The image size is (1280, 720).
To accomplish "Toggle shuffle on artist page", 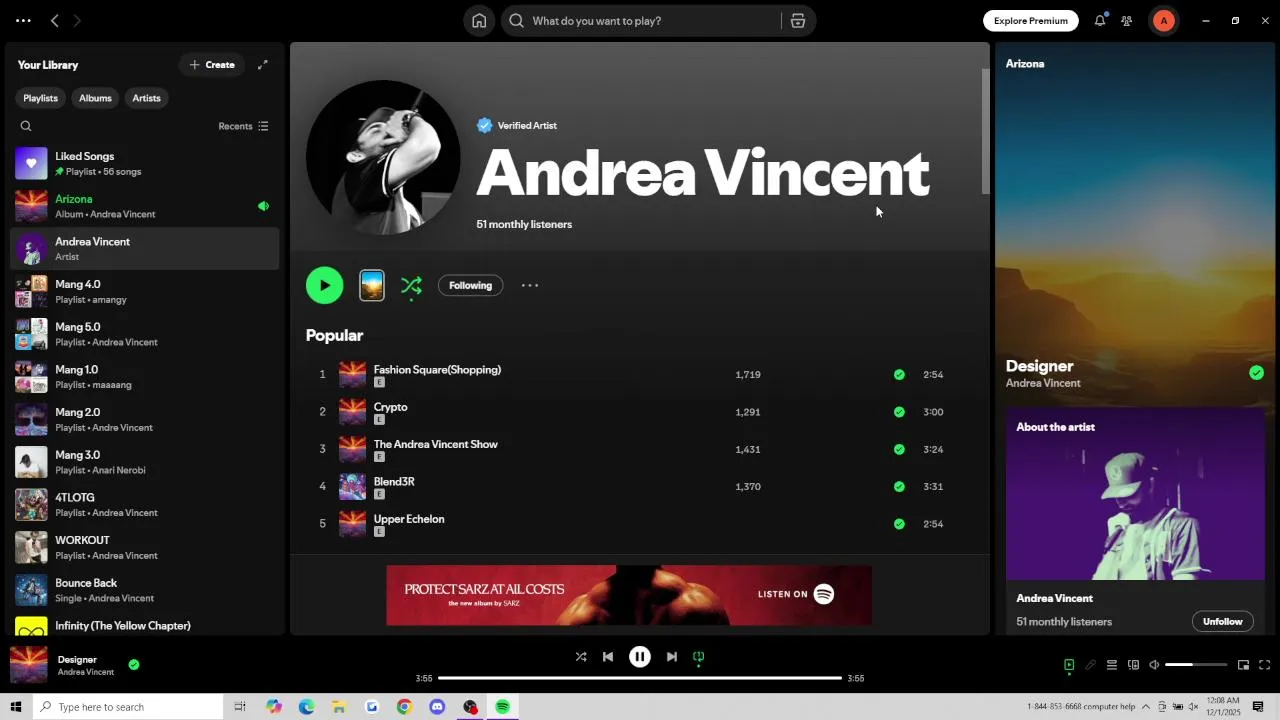I will pyautogui.click(x=411, y=286).
